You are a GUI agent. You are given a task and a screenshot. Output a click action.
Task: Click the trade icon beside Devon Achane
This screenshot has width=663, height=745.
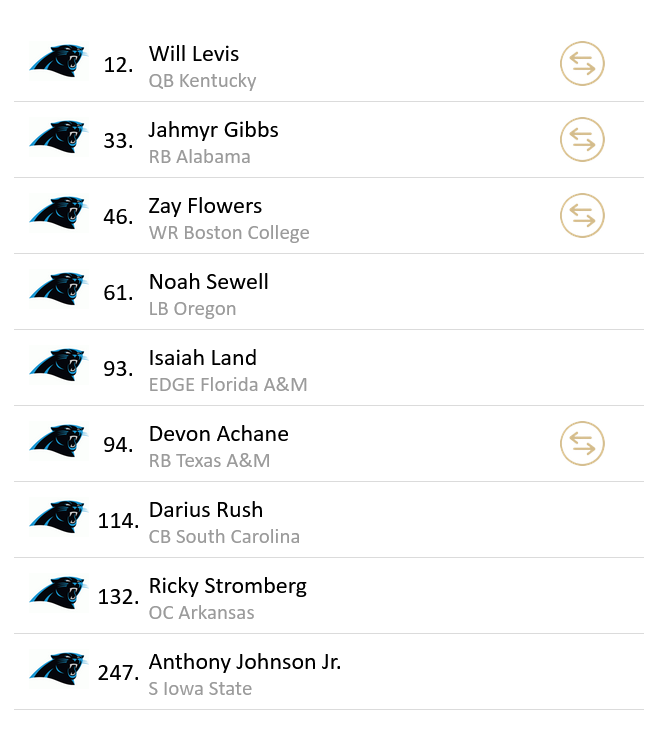(x=582, y=444)
